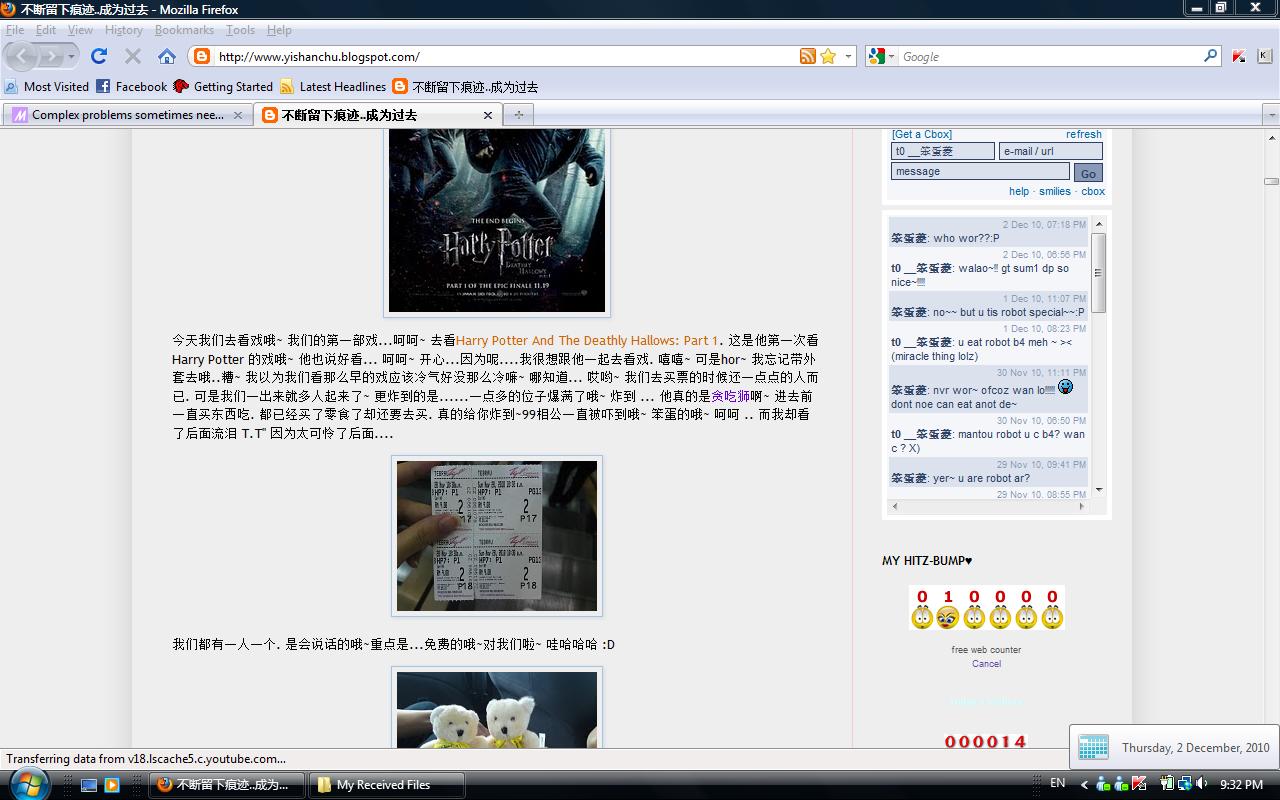1280x800 pixels.
Task: Click the Harry Potter And The Deathly Hallows link
Action: click(587, 341)
